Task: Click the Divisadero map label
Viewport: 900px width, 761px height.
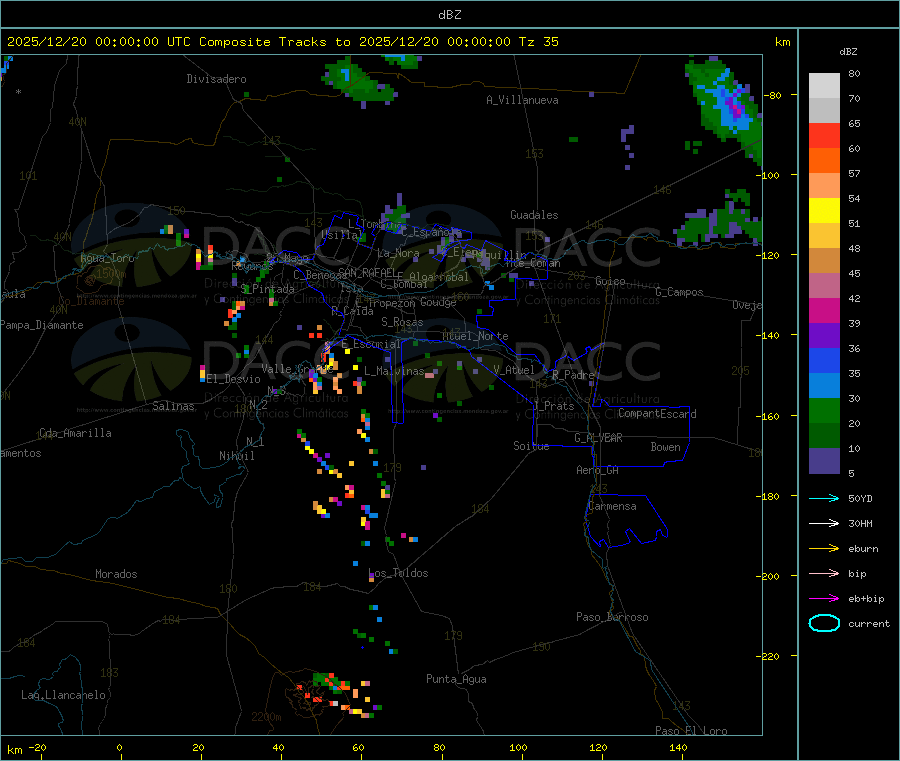Action: (x=216, y=79)
